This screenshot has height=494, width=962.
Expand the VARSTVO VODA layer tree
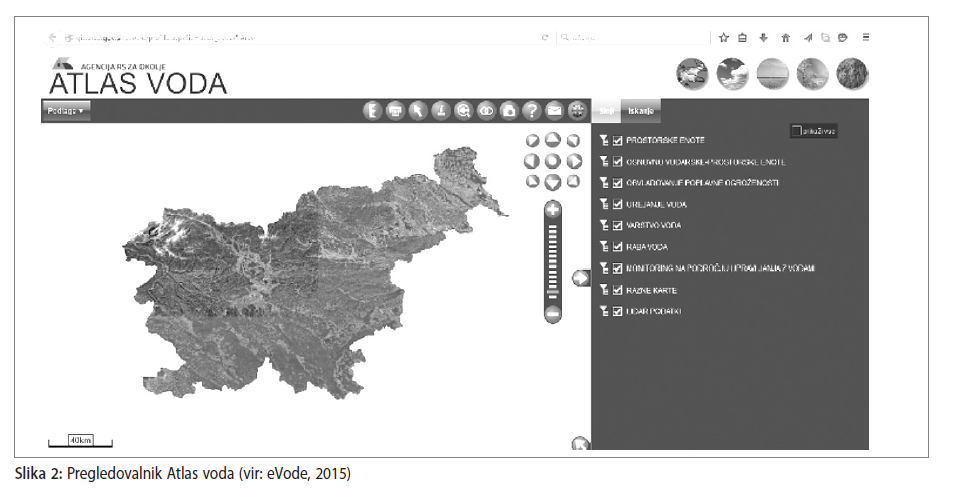click(x=604, y=225)
